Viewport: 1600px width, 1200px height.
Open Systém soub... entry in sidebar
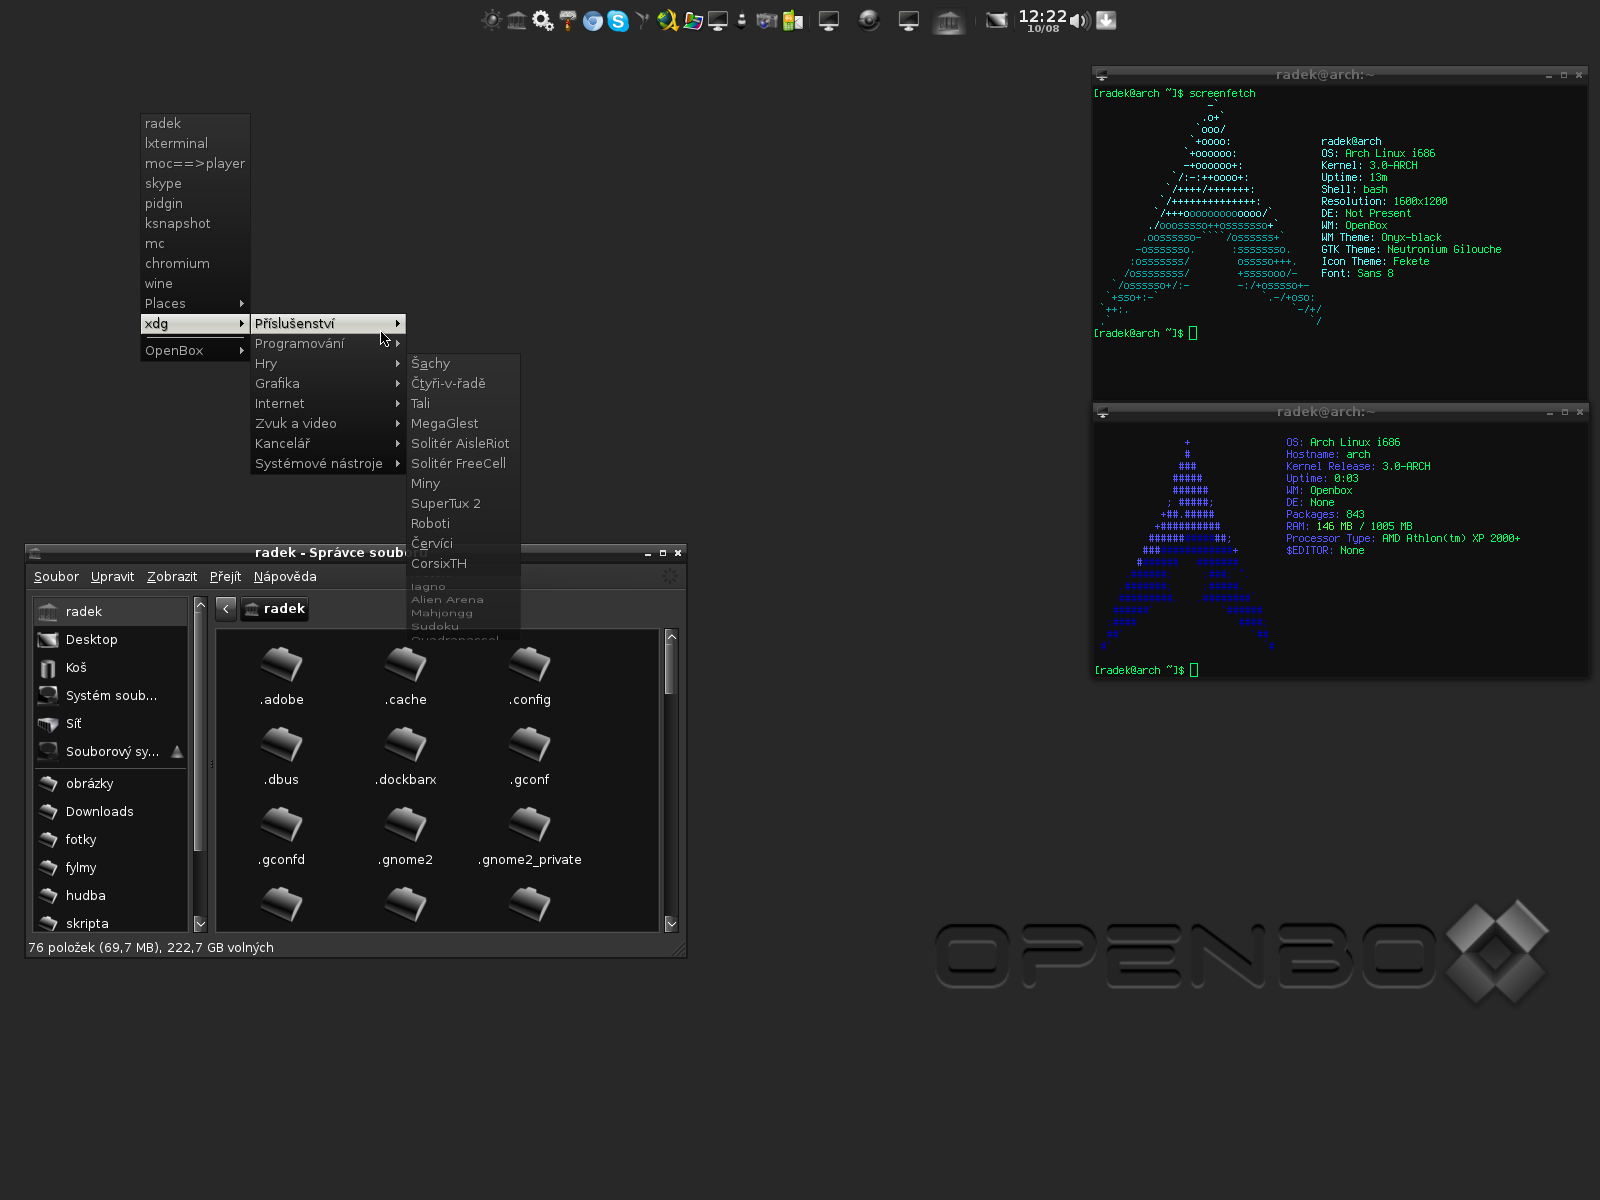tap(110, 696)
